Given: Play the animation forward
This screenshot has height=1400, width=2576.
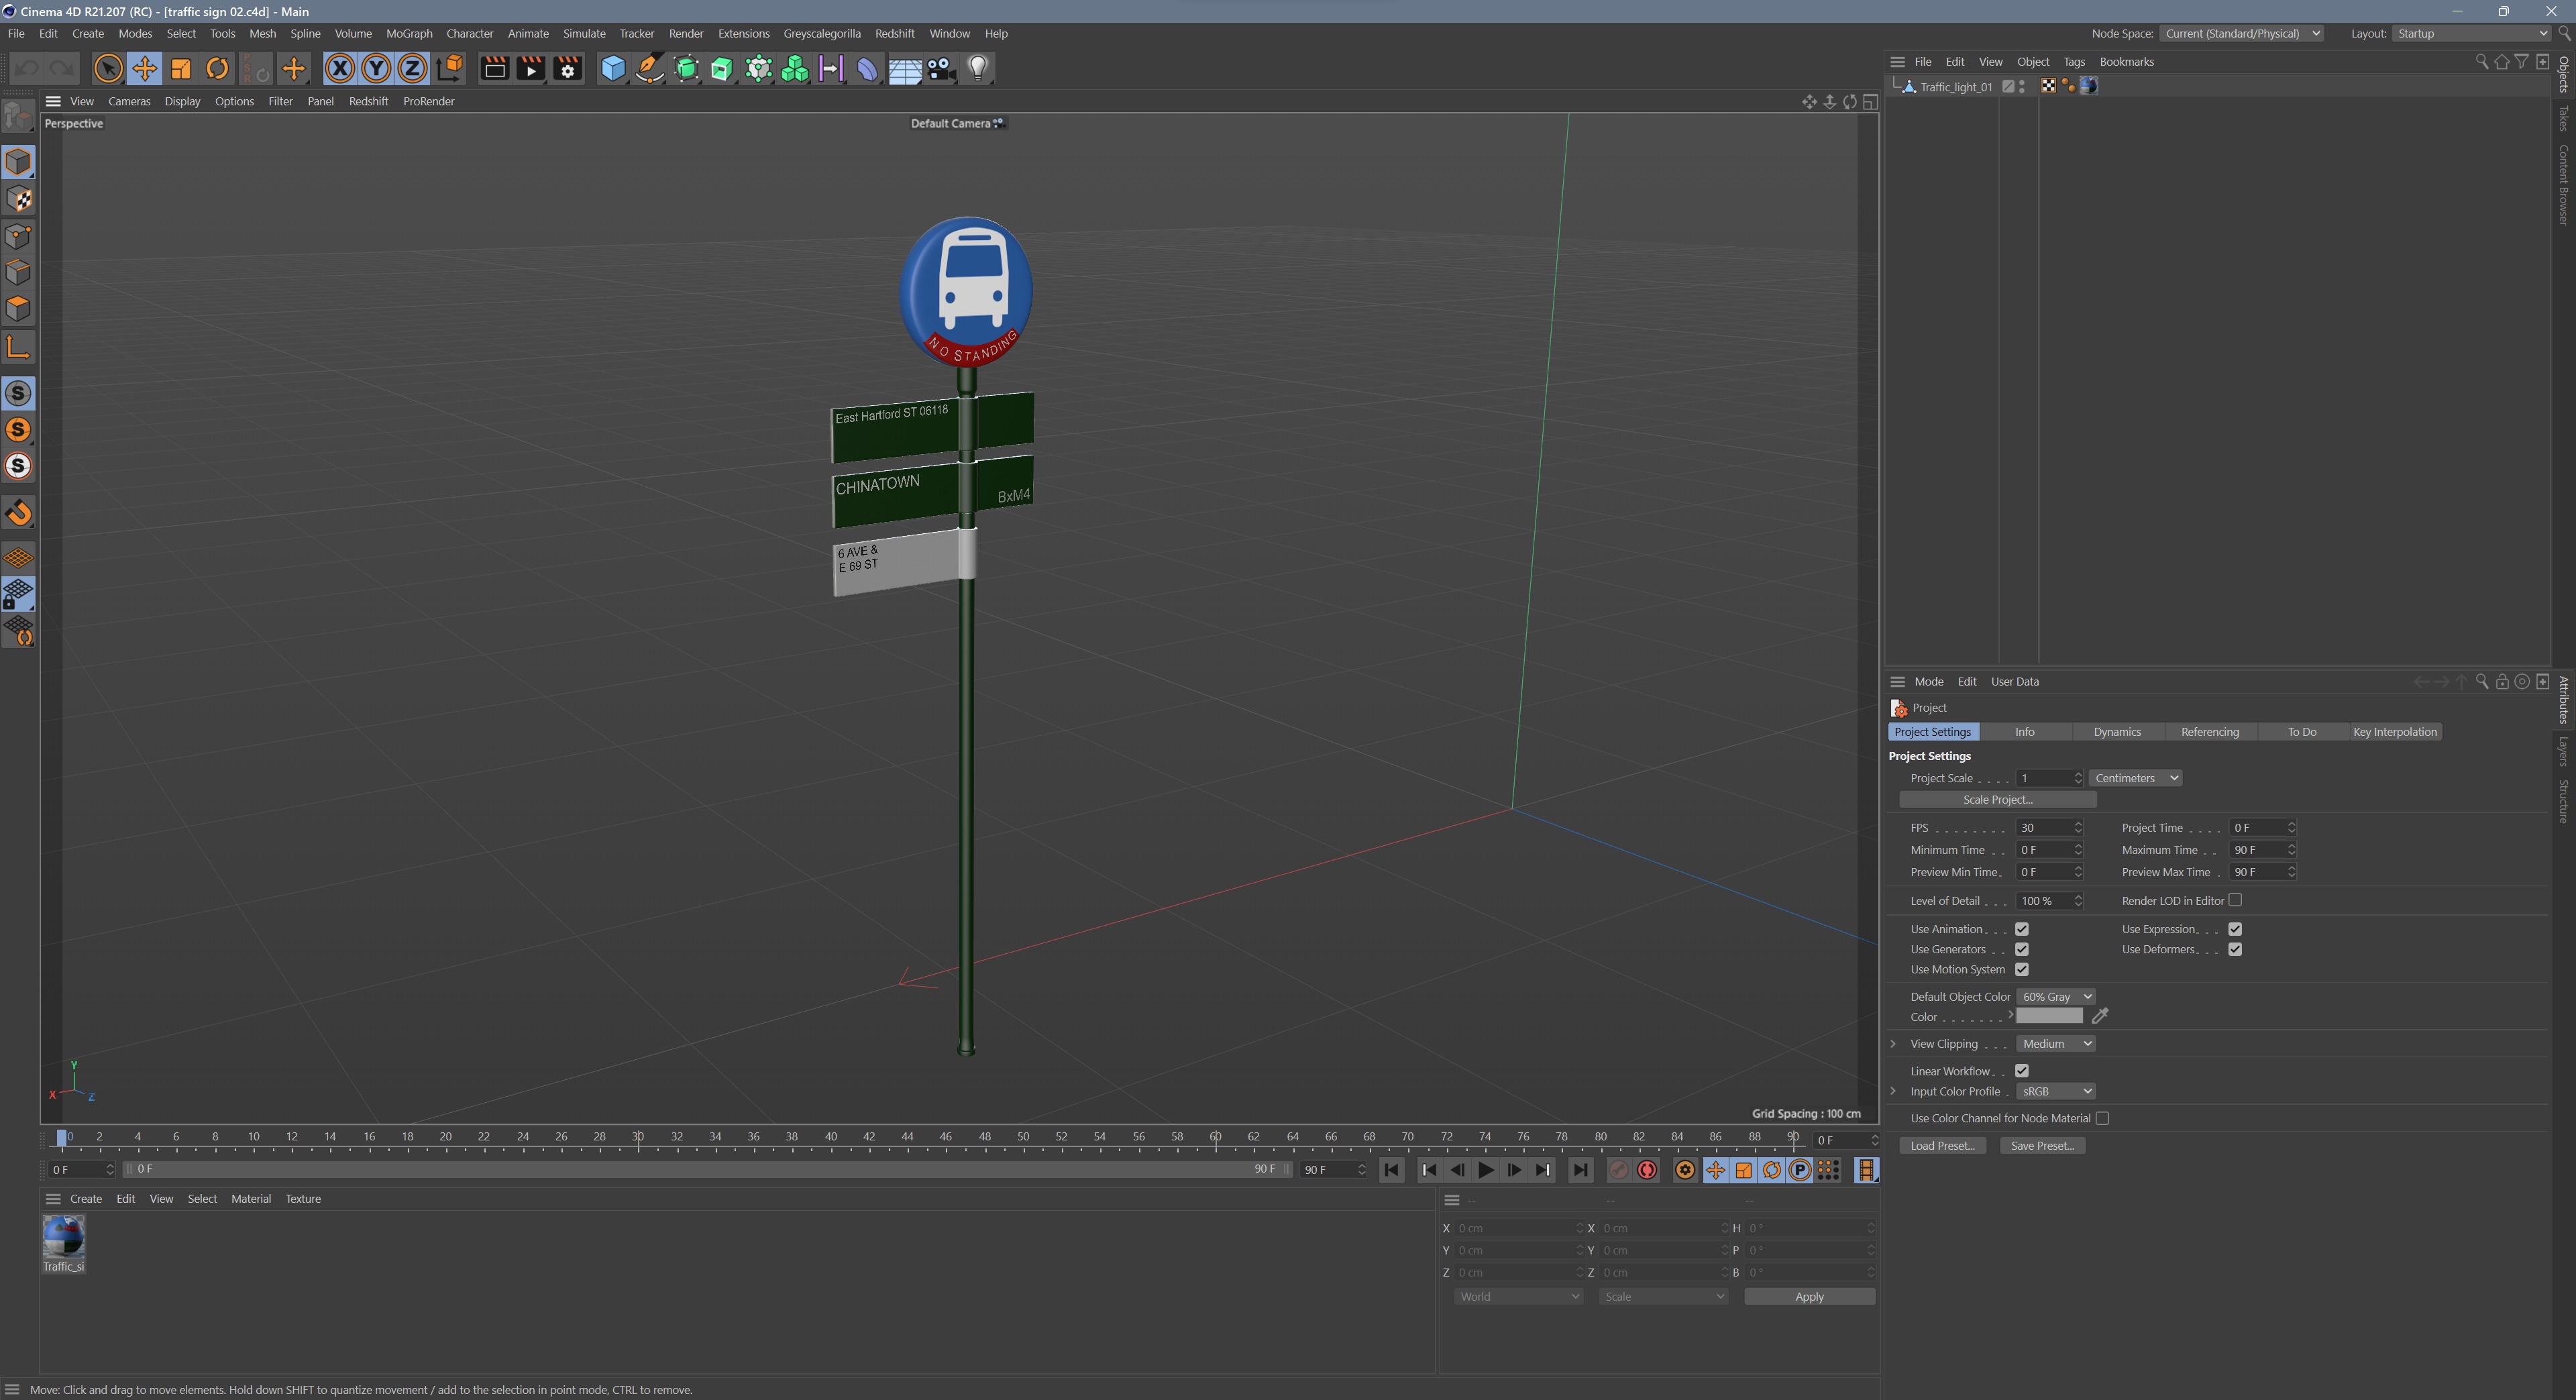Looking at the screenshot, I should point(1486,1170).
